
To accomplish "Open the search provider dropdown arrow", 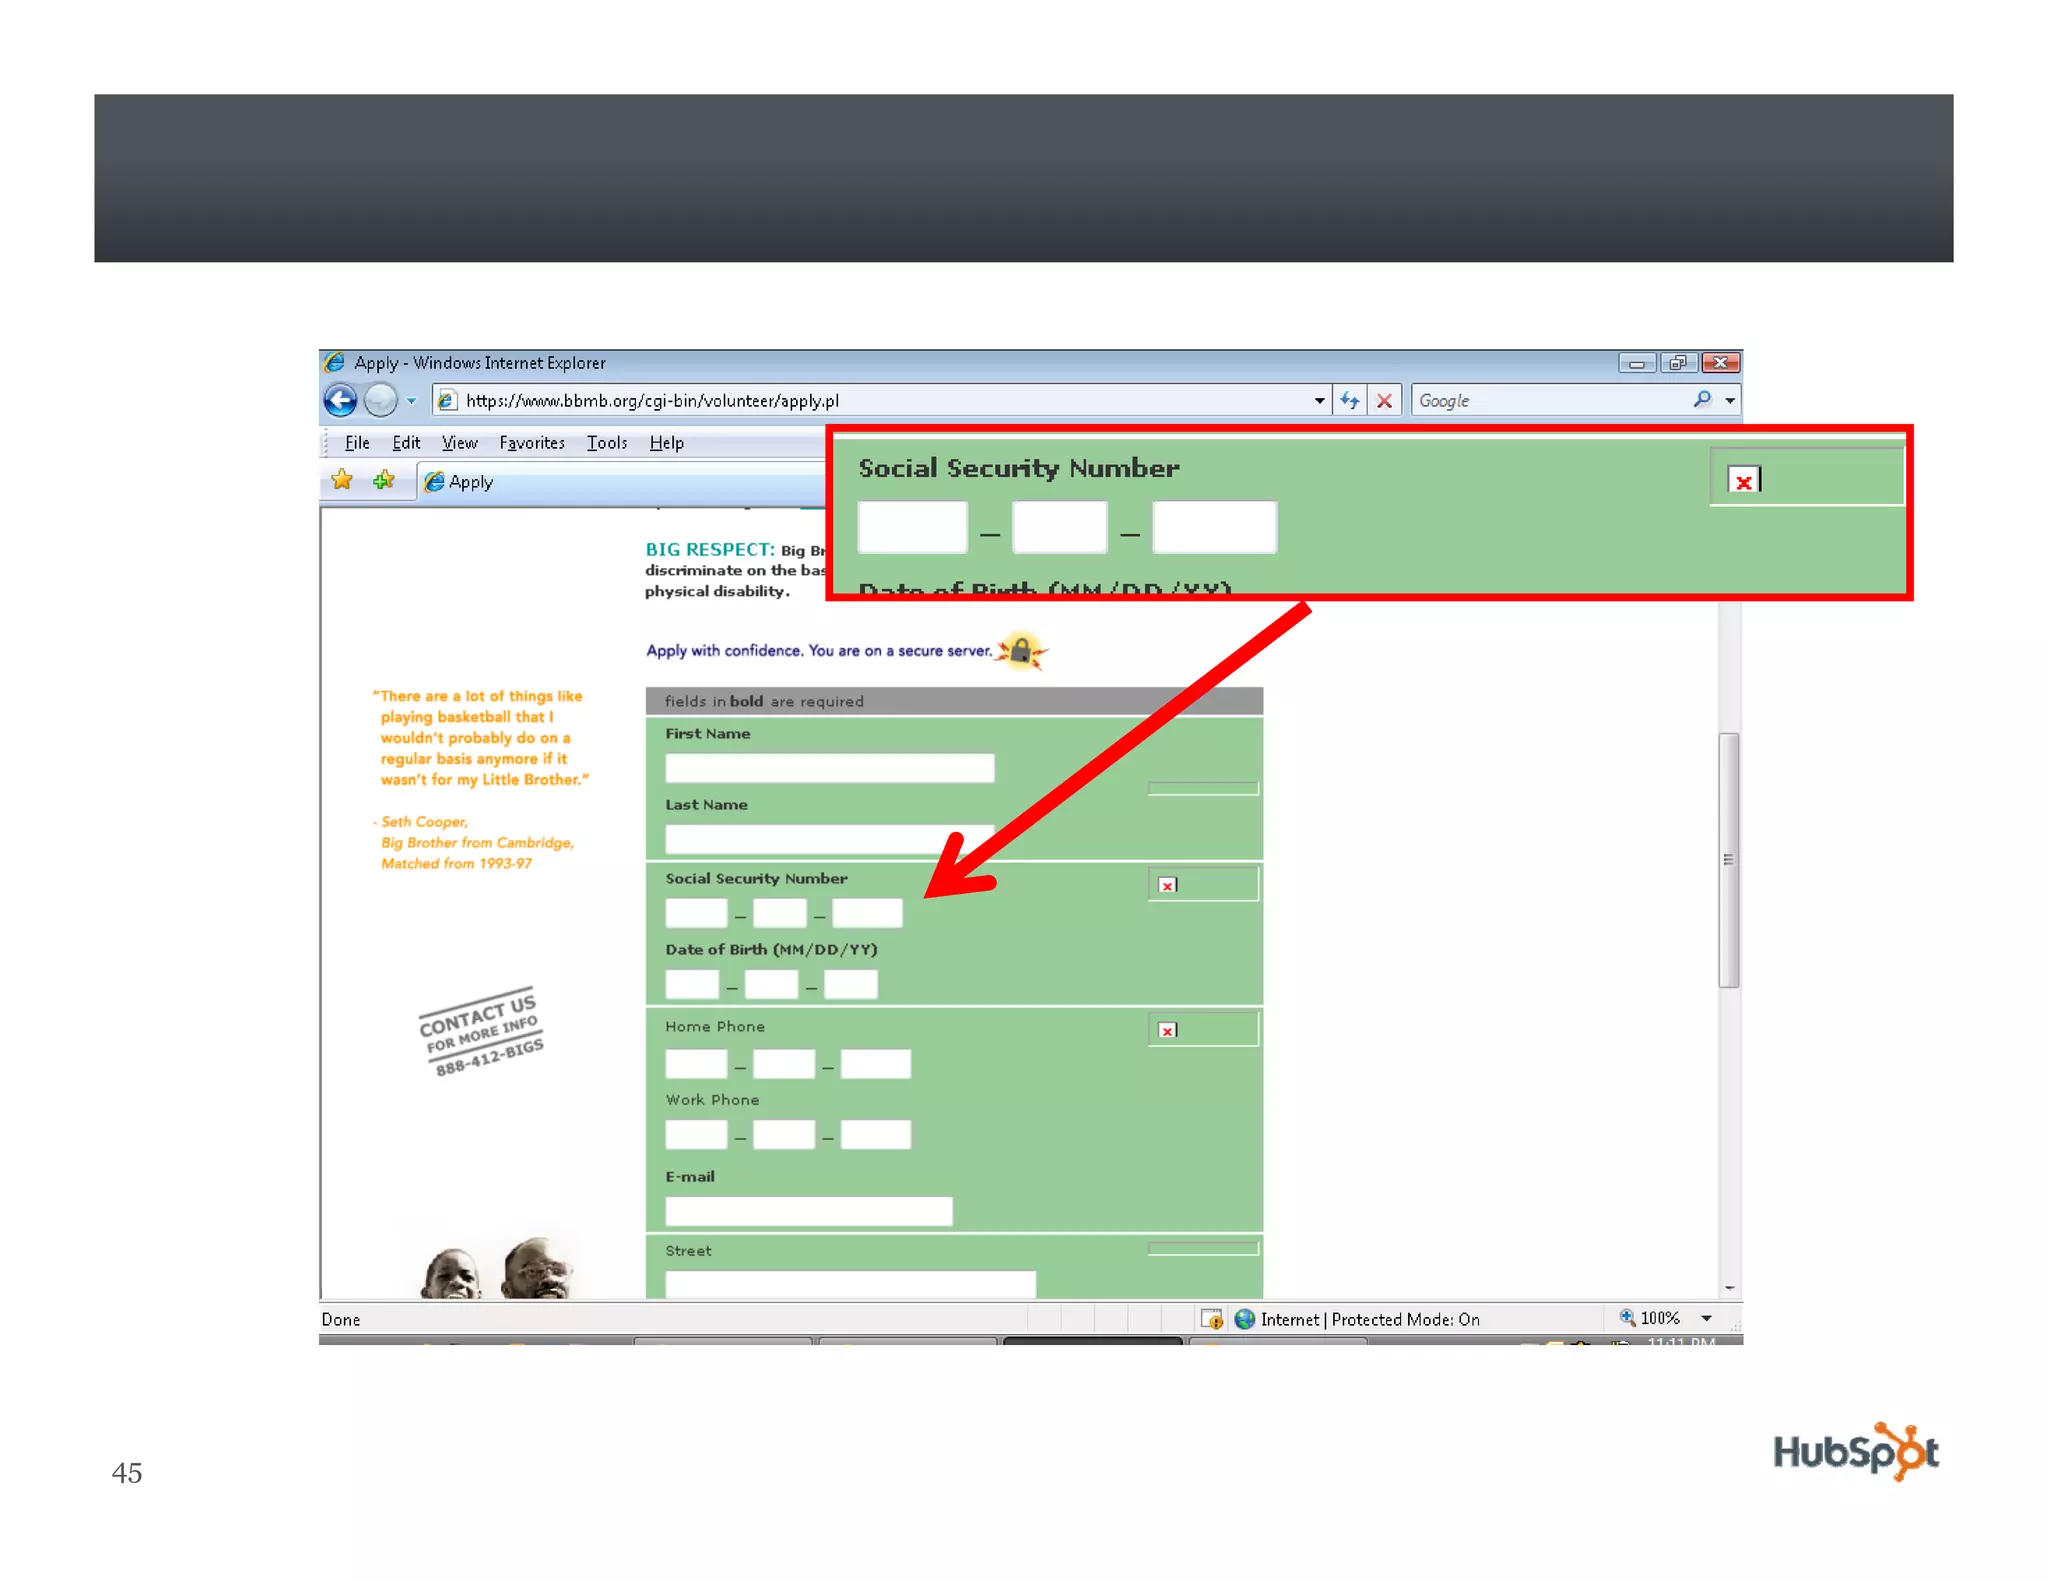I will tap(1729, 400).
